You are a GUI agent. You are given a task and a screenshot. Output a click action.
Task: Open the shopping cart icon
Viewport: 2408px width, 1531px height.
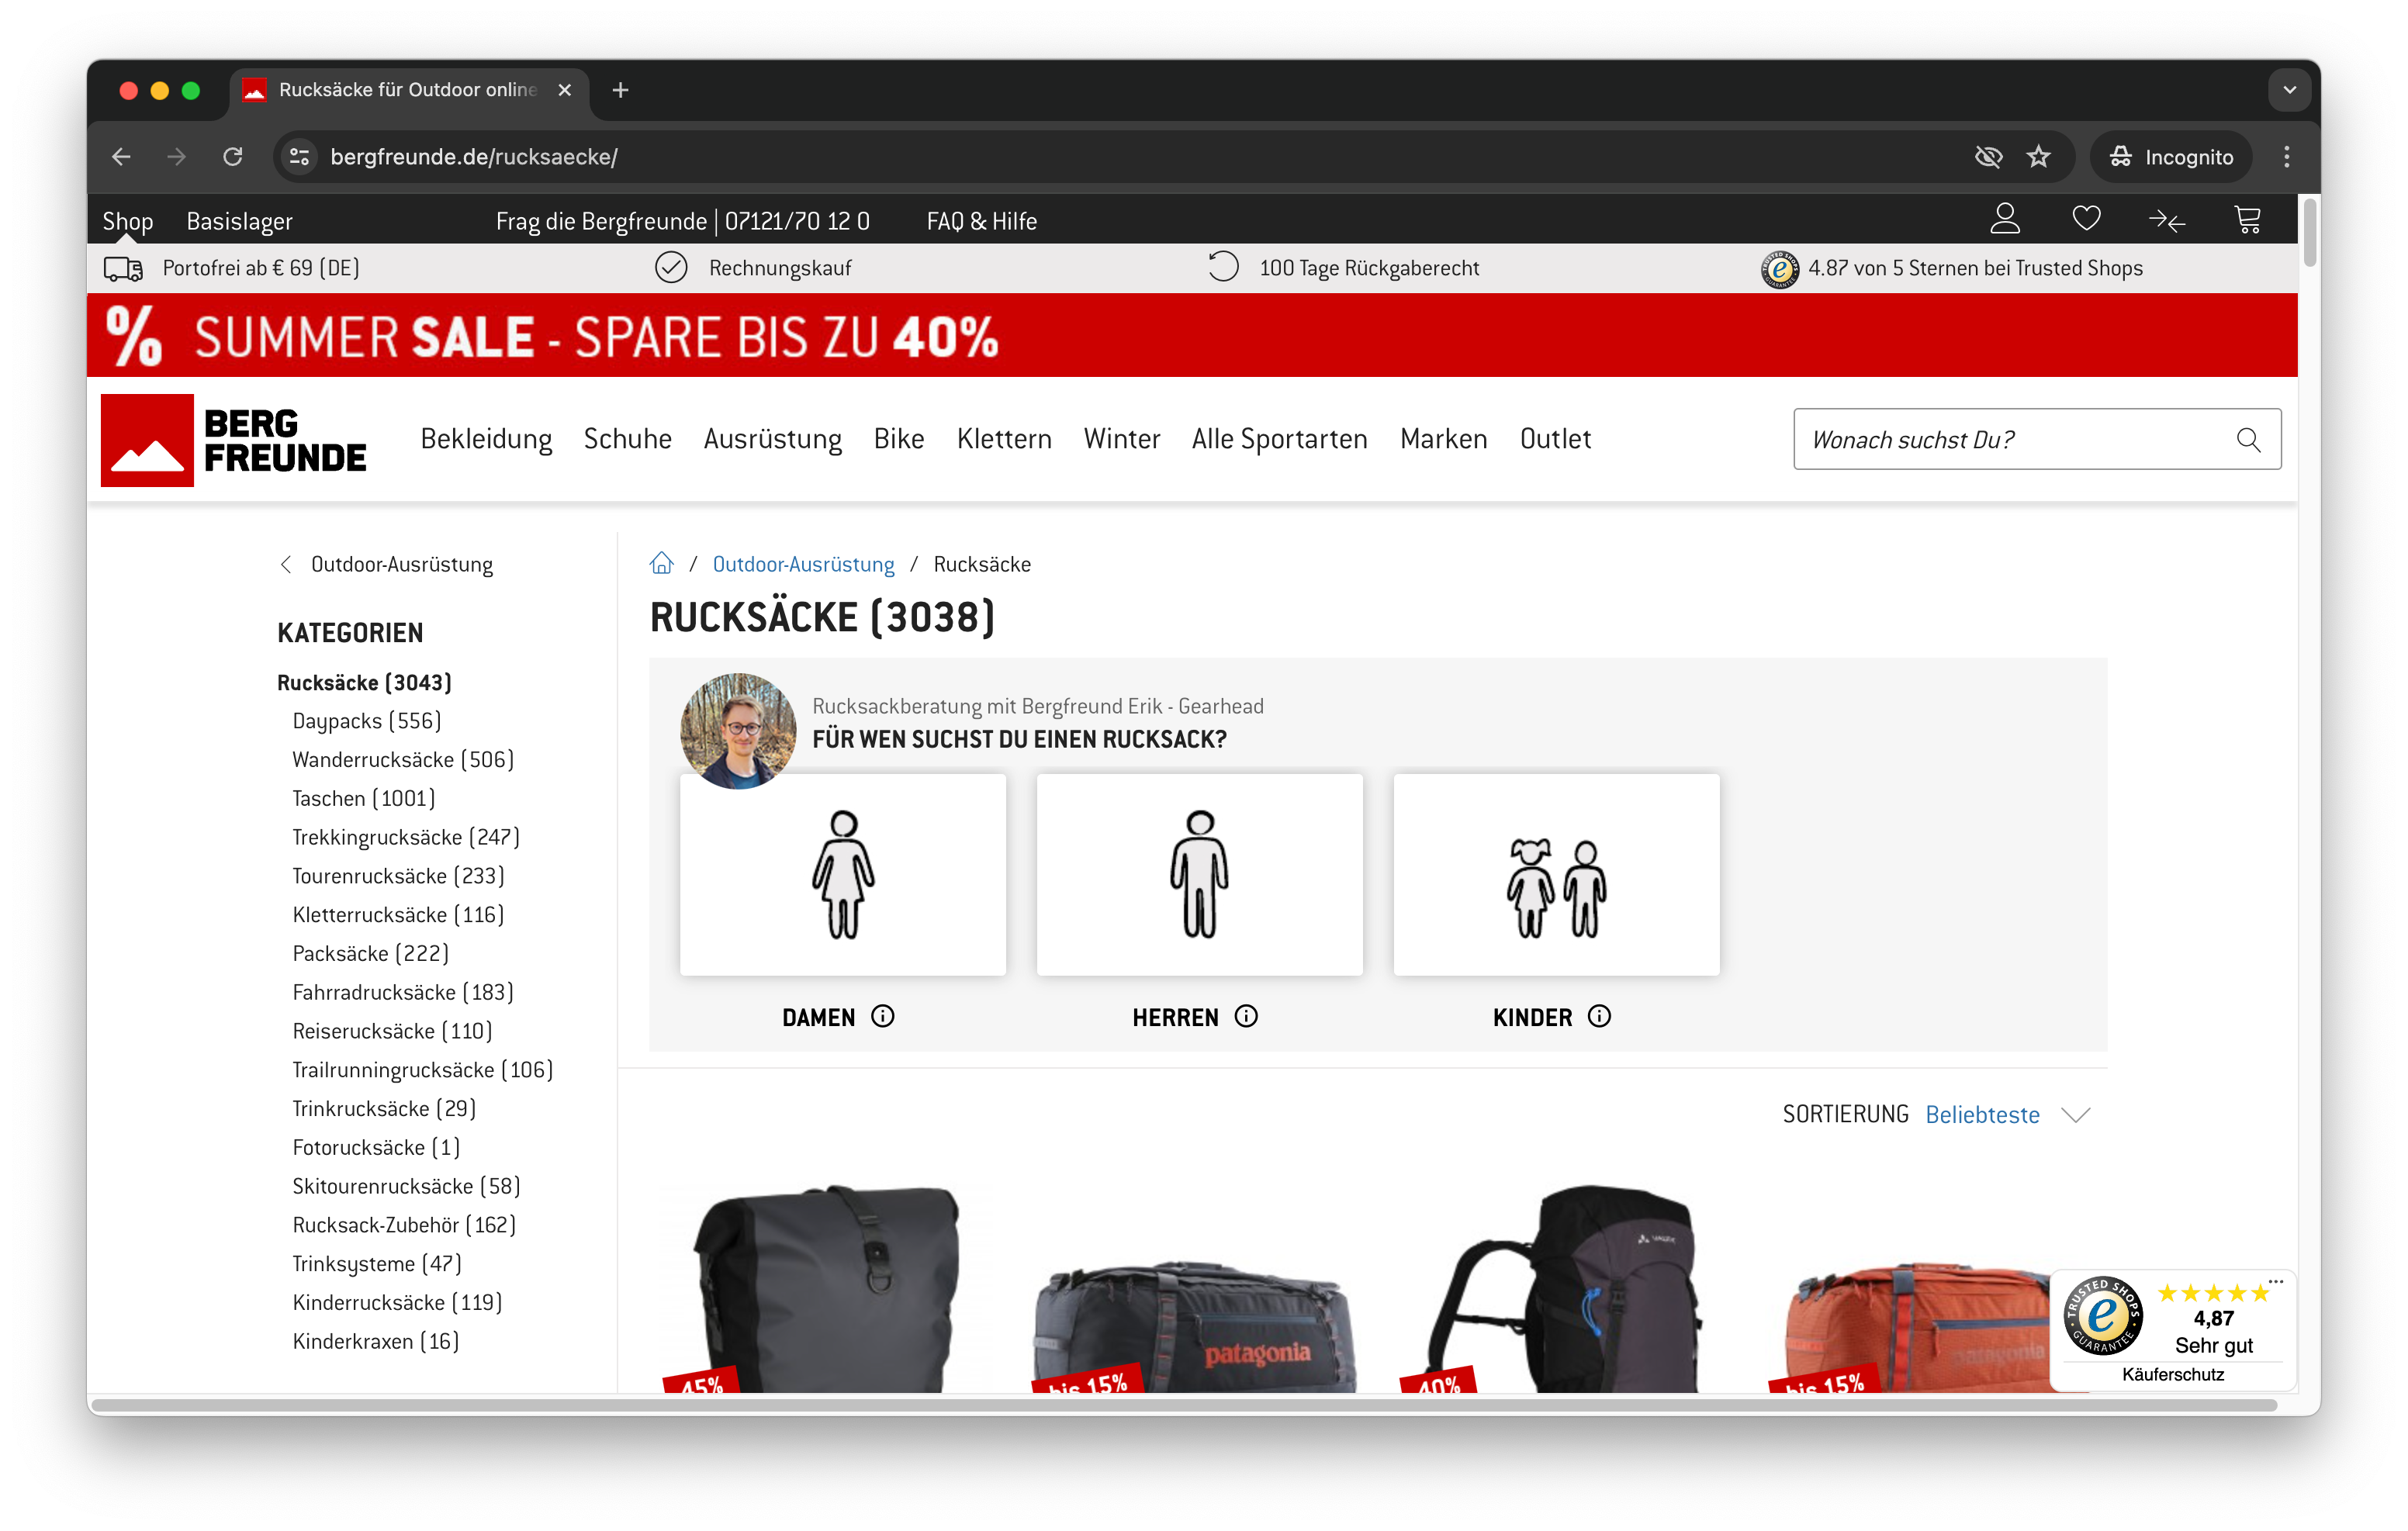2247,219
